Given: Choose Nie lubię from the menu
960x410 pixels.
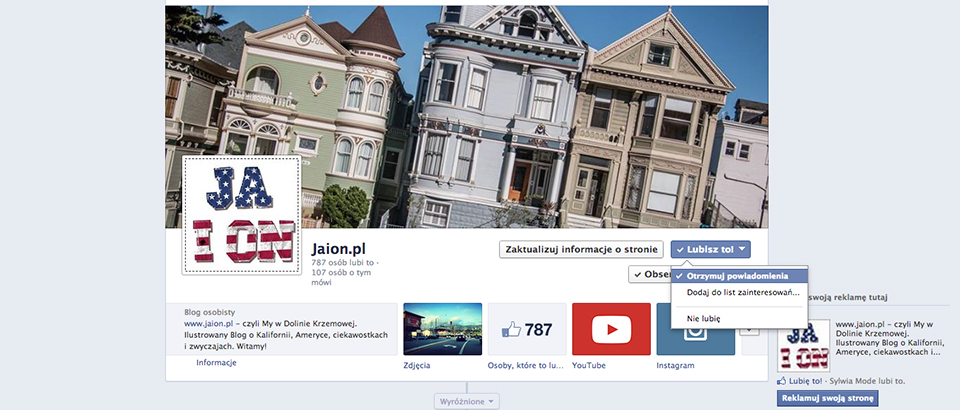Looking at the screenshot, I should pos(703,318).
